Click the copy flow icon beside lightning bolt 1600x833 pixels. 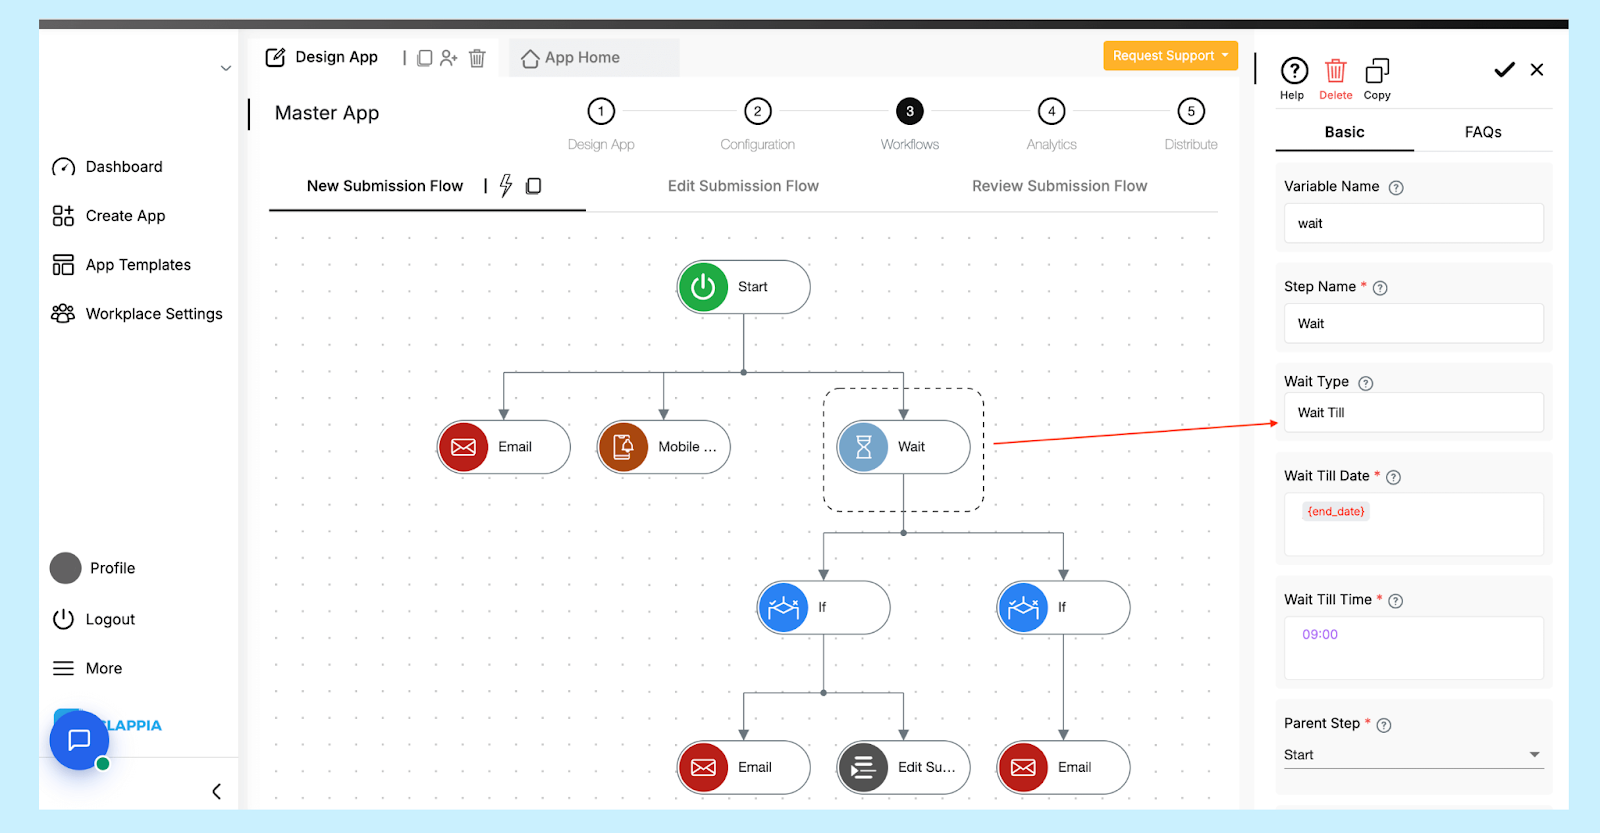click(x=534, y=186)
